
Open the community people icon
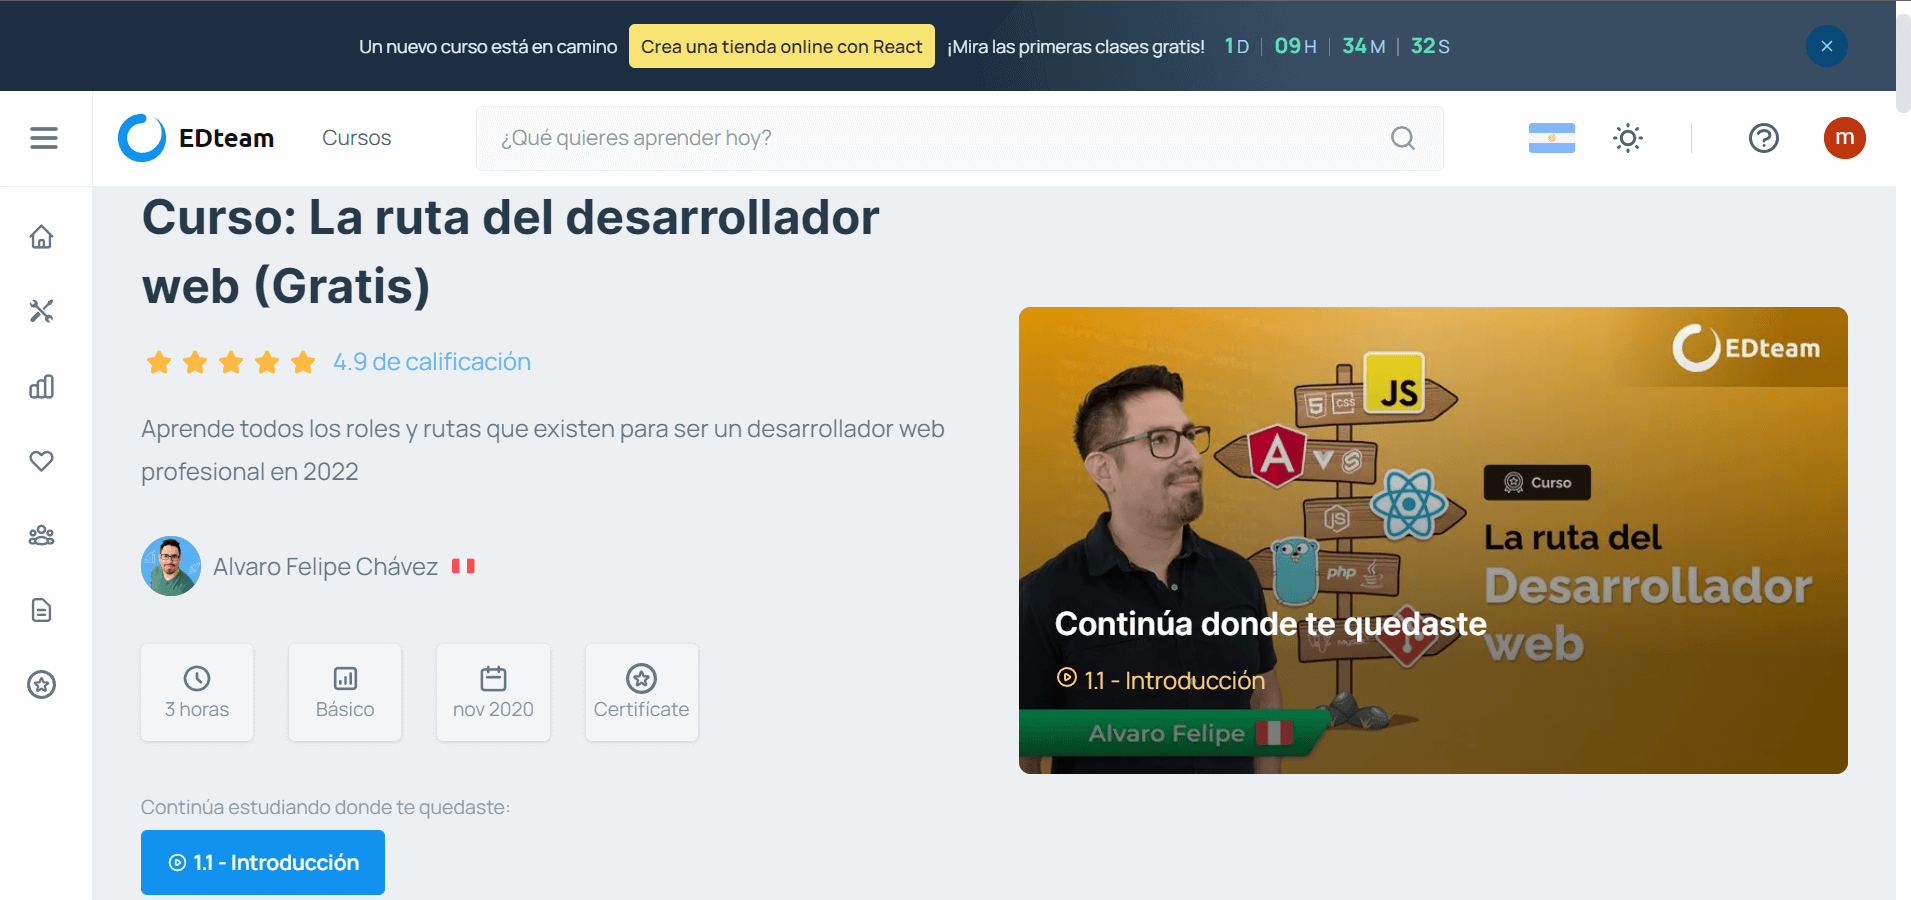point(41,535)
